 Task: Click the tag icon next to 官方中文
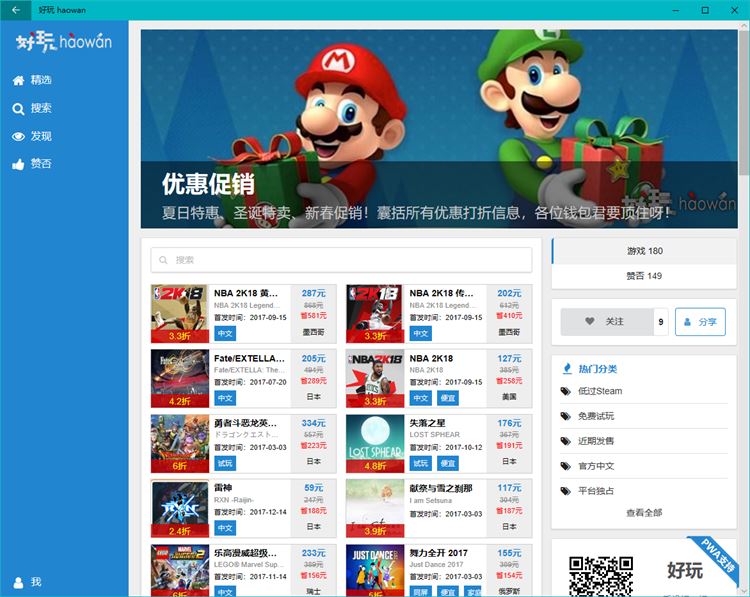click(x=566, y=466)
